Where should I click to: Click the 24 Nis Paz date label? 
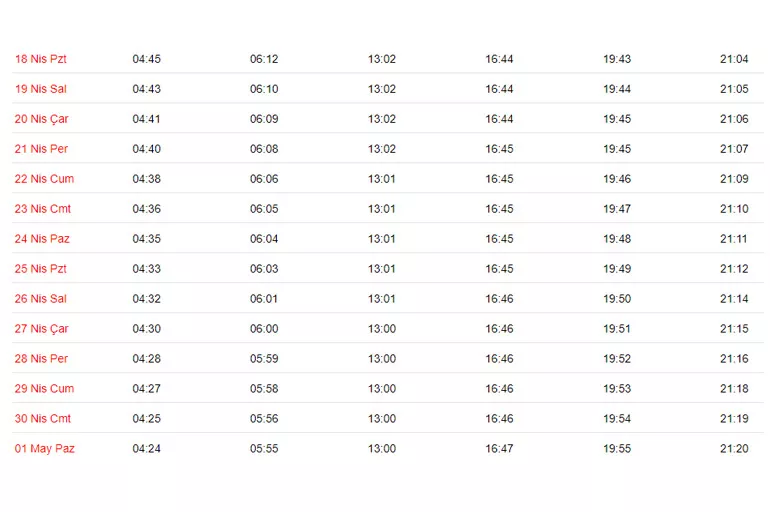coord(42,239)
